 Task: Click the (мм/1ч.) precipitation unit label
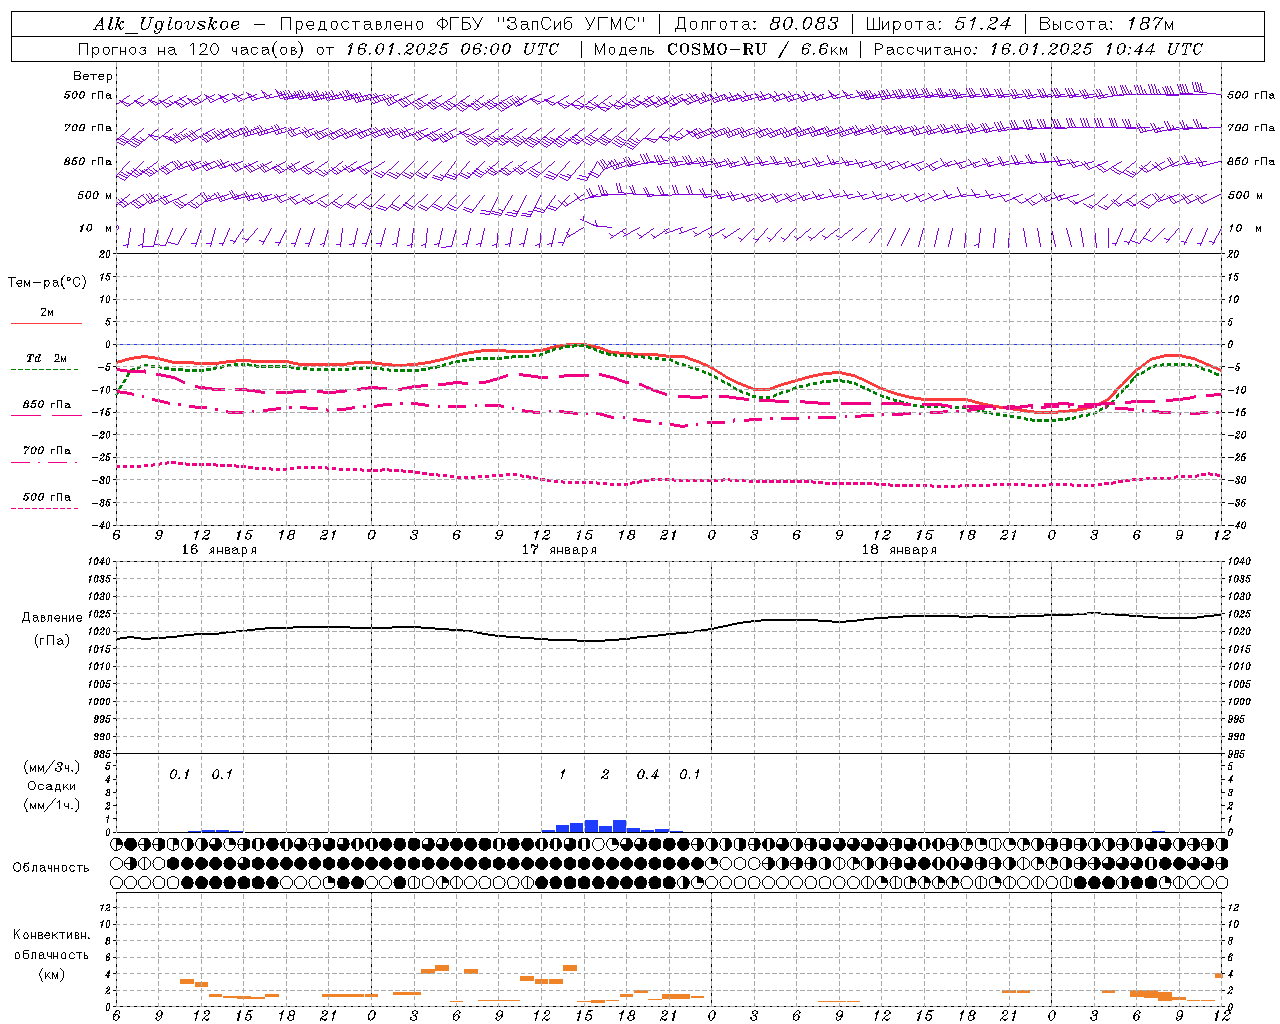click(x=52, y=805)
